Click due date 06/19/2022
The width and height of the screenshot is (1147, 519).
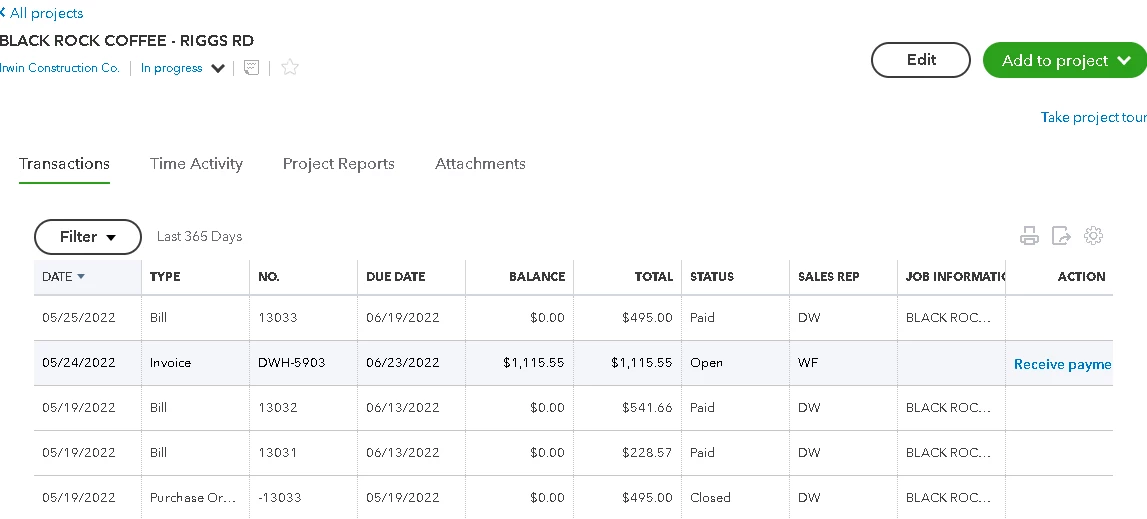(402, 318)
